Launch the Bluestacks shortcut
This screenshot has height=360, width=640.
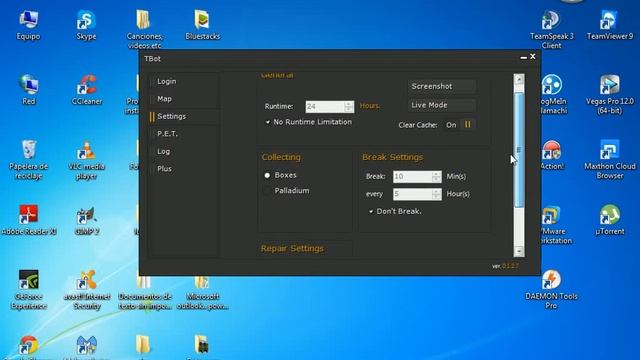pos(202,25)
